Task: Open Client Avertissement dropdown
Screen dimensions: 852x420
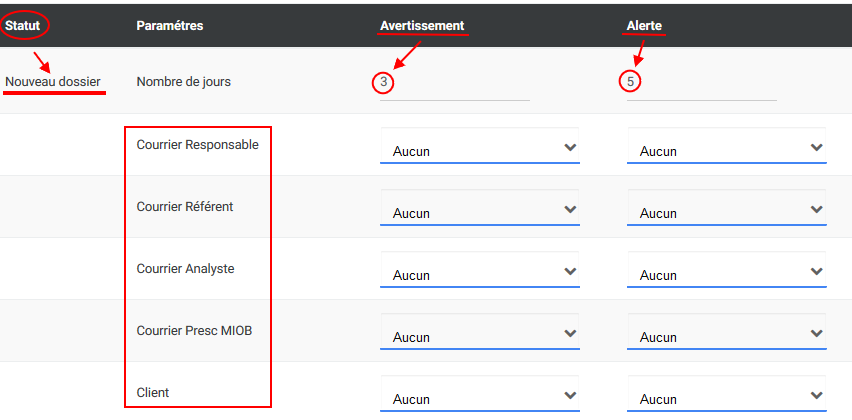Action: [479, 393]
